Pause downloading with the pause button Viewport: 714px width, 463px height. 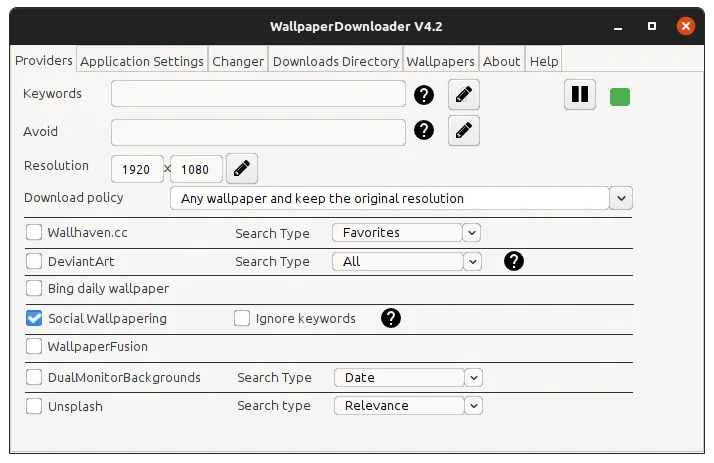point(580,95)
